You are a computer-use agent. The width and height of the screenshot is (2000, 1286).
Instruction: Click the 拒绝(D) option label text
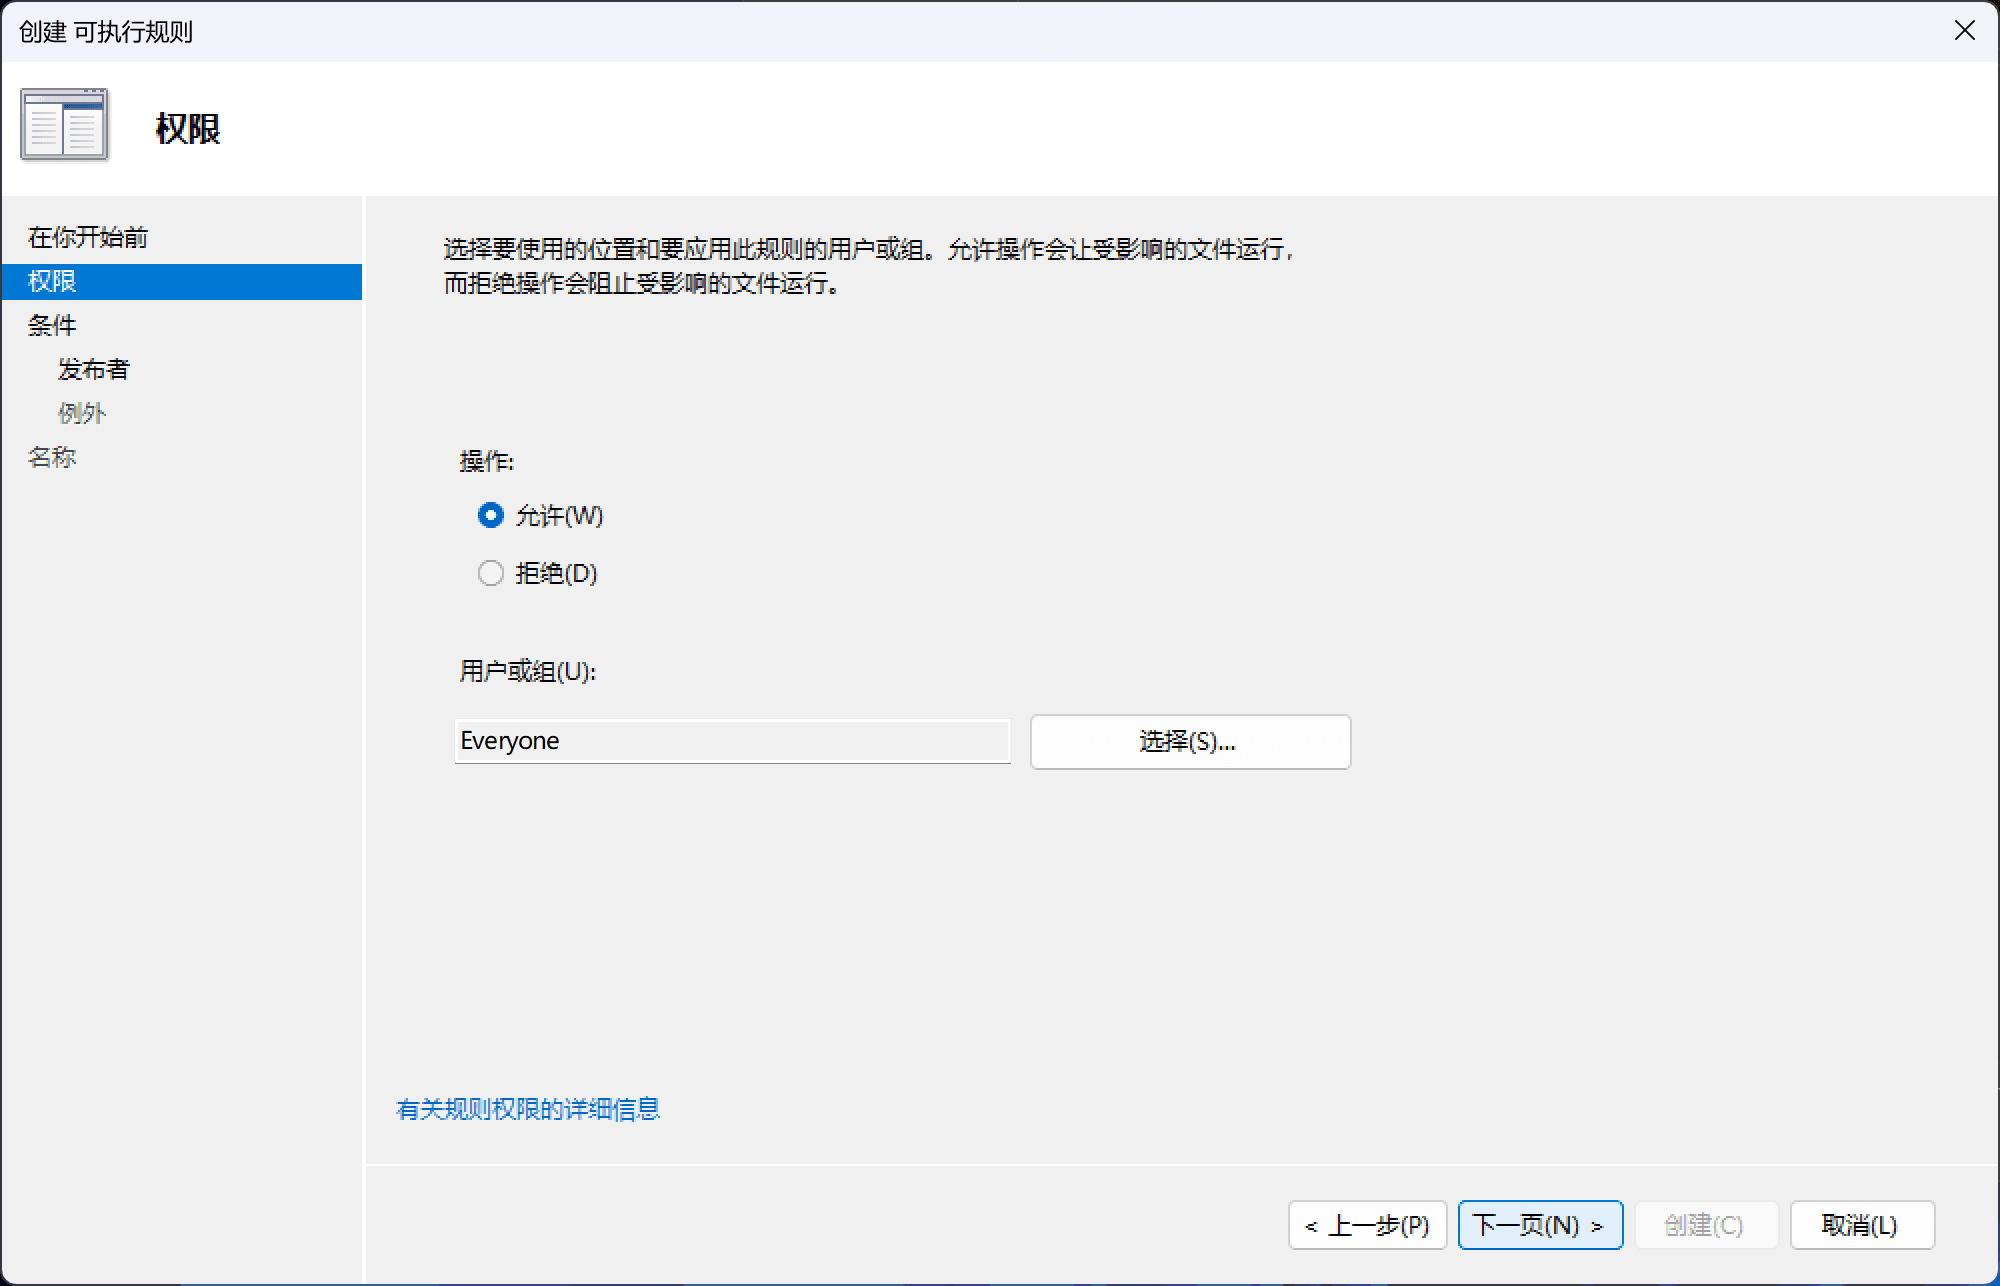[556, 574]
